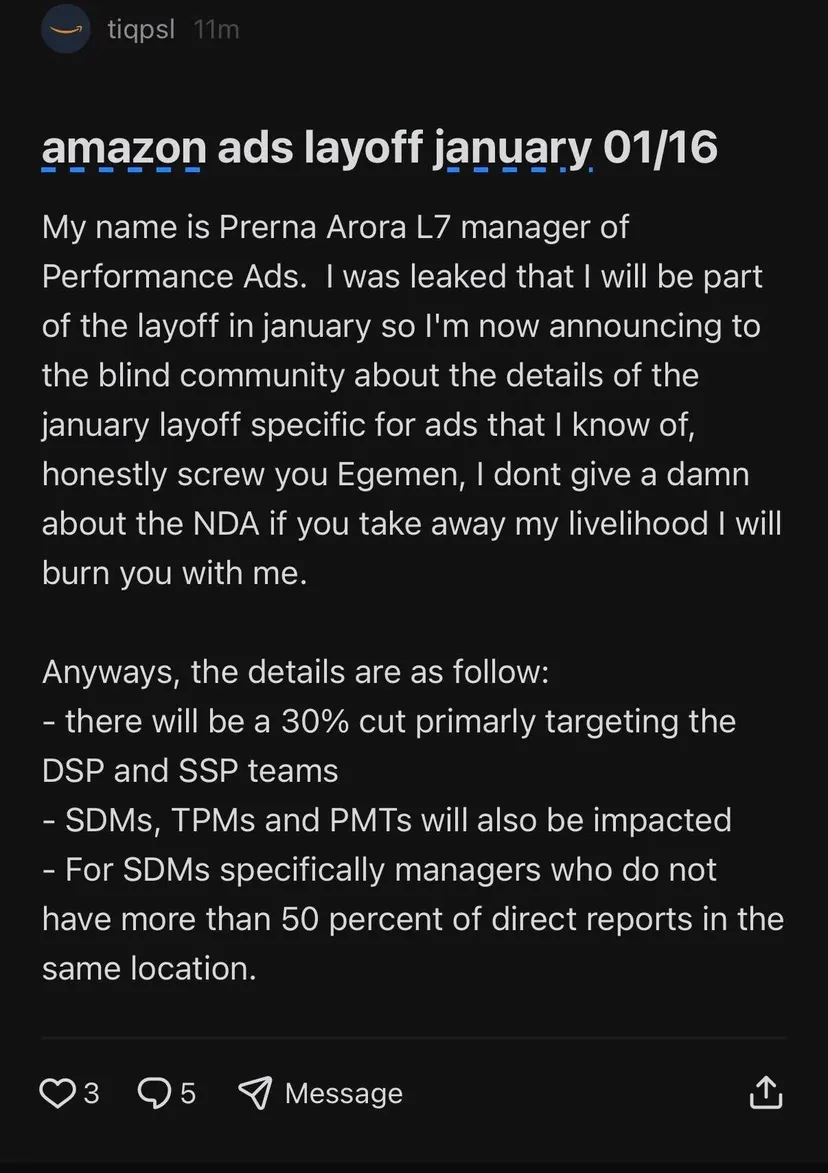Open the Amazon logo avatar of tiqpsl
828x1173 pixels.
pyautogui.click(x=66, y=29)
